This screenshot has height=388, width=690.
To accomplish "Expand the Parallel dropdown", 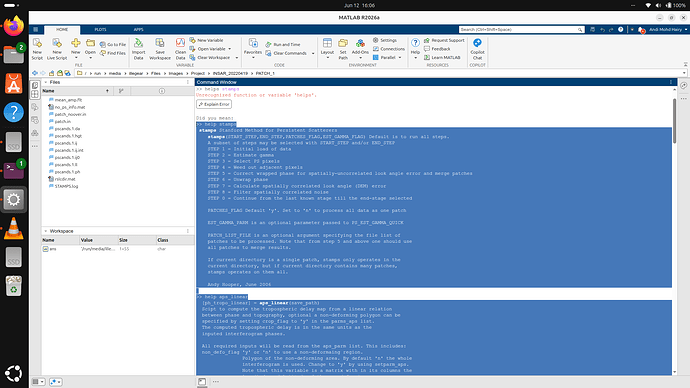I will [x=400, y=58].
